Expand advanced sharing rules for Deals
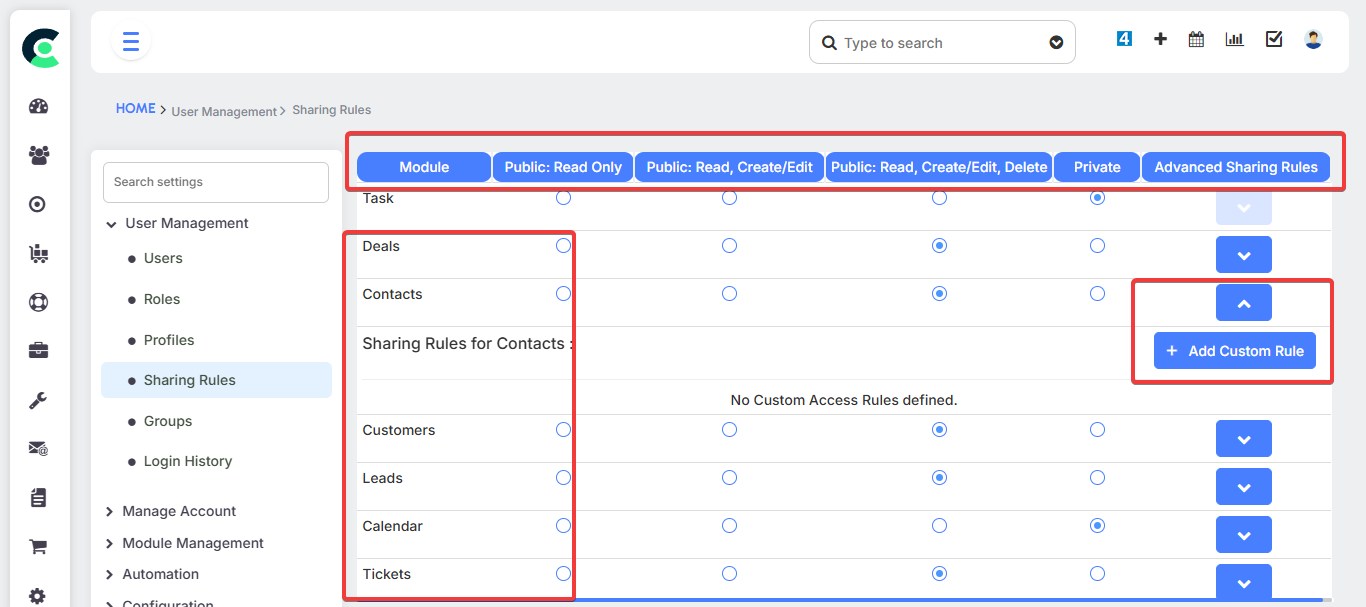The height and width of the screenshot is (607, 1366). pos(1243,255)
